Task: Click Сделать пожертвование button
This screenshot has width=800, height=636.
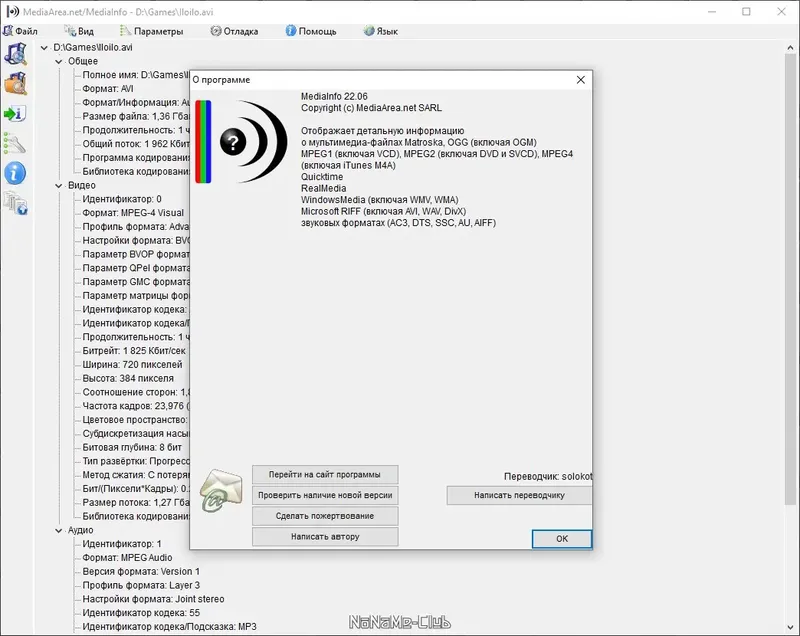Action: 325,516
